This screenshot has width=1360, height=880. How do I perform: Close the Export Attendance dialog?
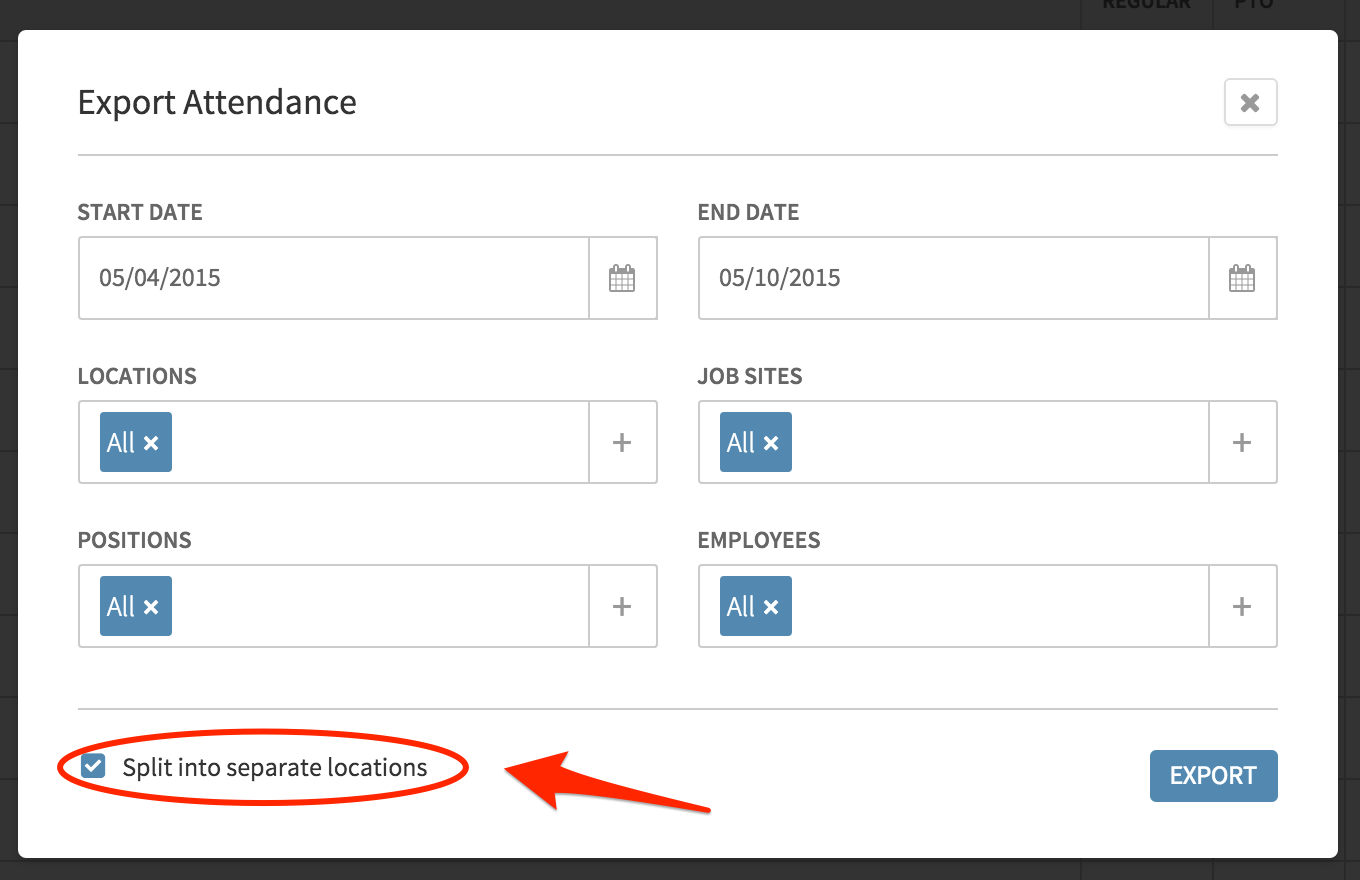coord(1250,102)
